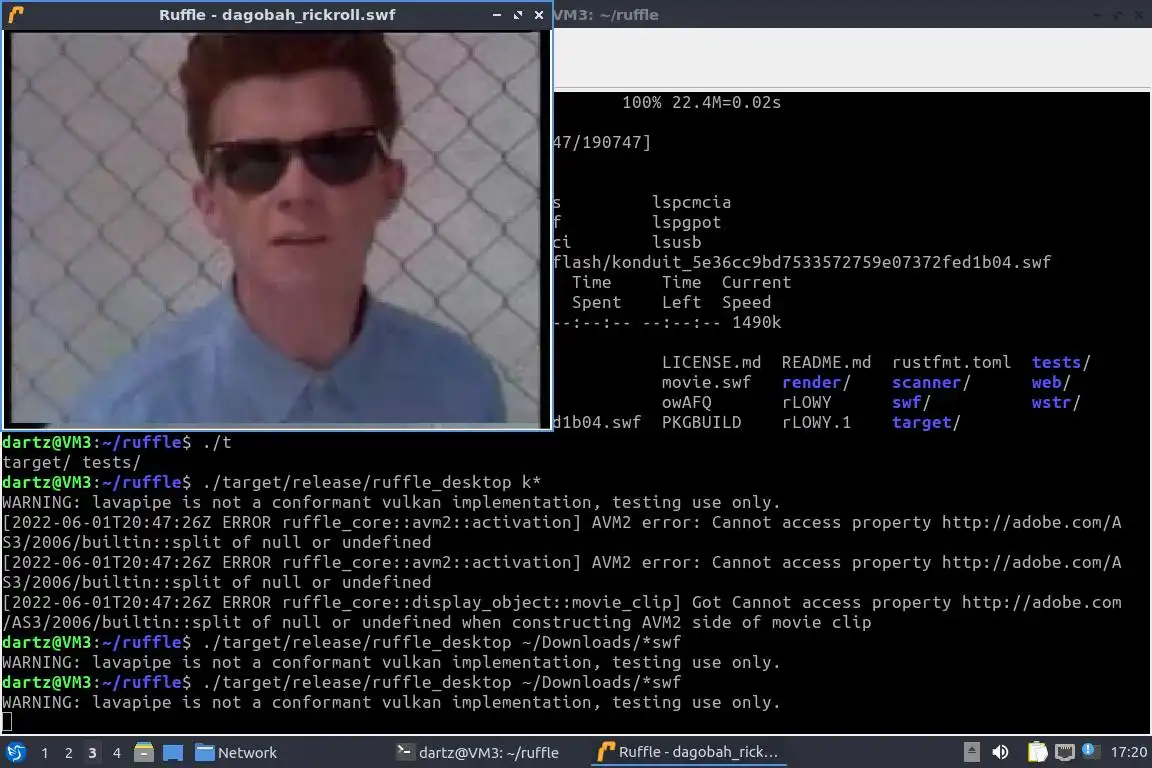This screenshot has height=768, width=1152.
Task: Click the 17:20 clock in the tray
Action: click(1128, 752)
